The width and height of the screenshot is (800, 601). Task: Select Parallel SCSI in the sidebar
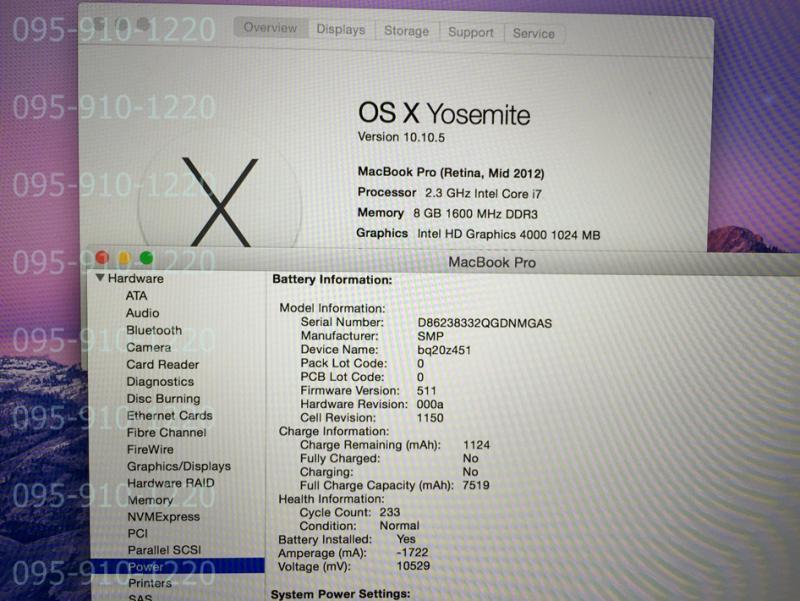164,550
